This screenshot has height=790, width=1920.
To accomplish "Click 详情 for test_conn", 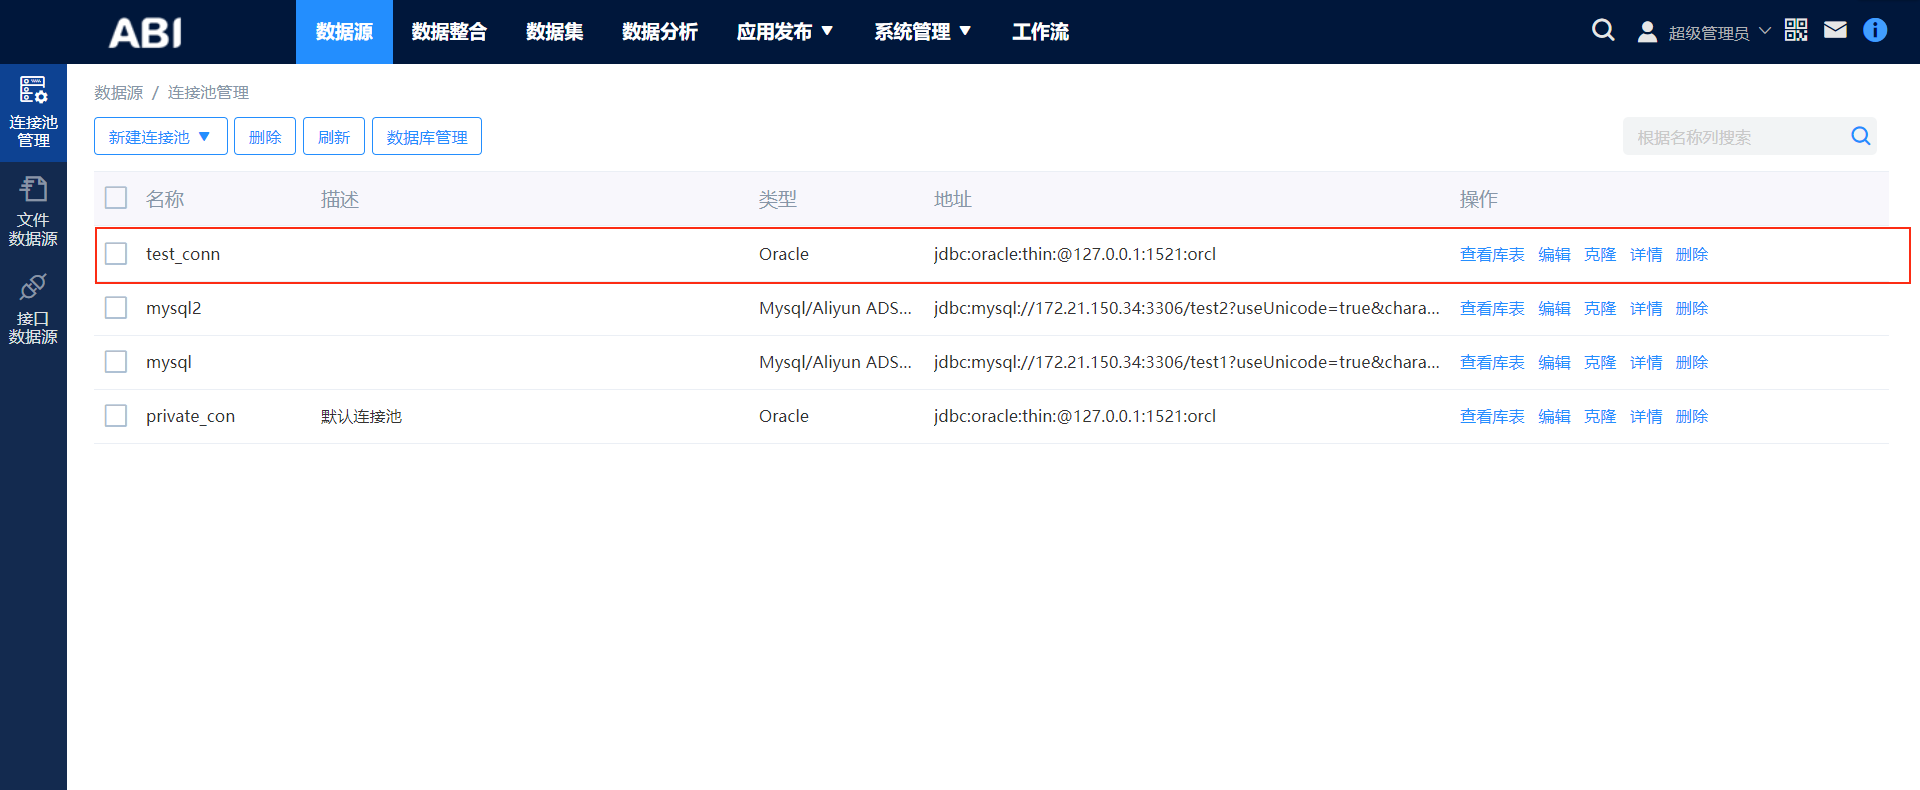I will 1646,254.
